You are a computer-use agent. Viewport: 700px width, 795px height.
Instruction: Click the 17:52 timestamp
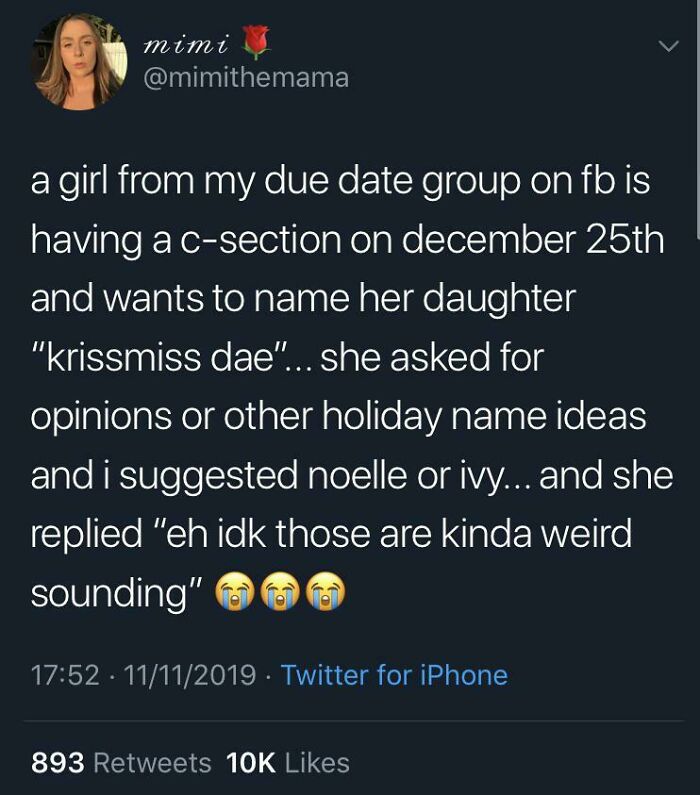coord(65,676)
